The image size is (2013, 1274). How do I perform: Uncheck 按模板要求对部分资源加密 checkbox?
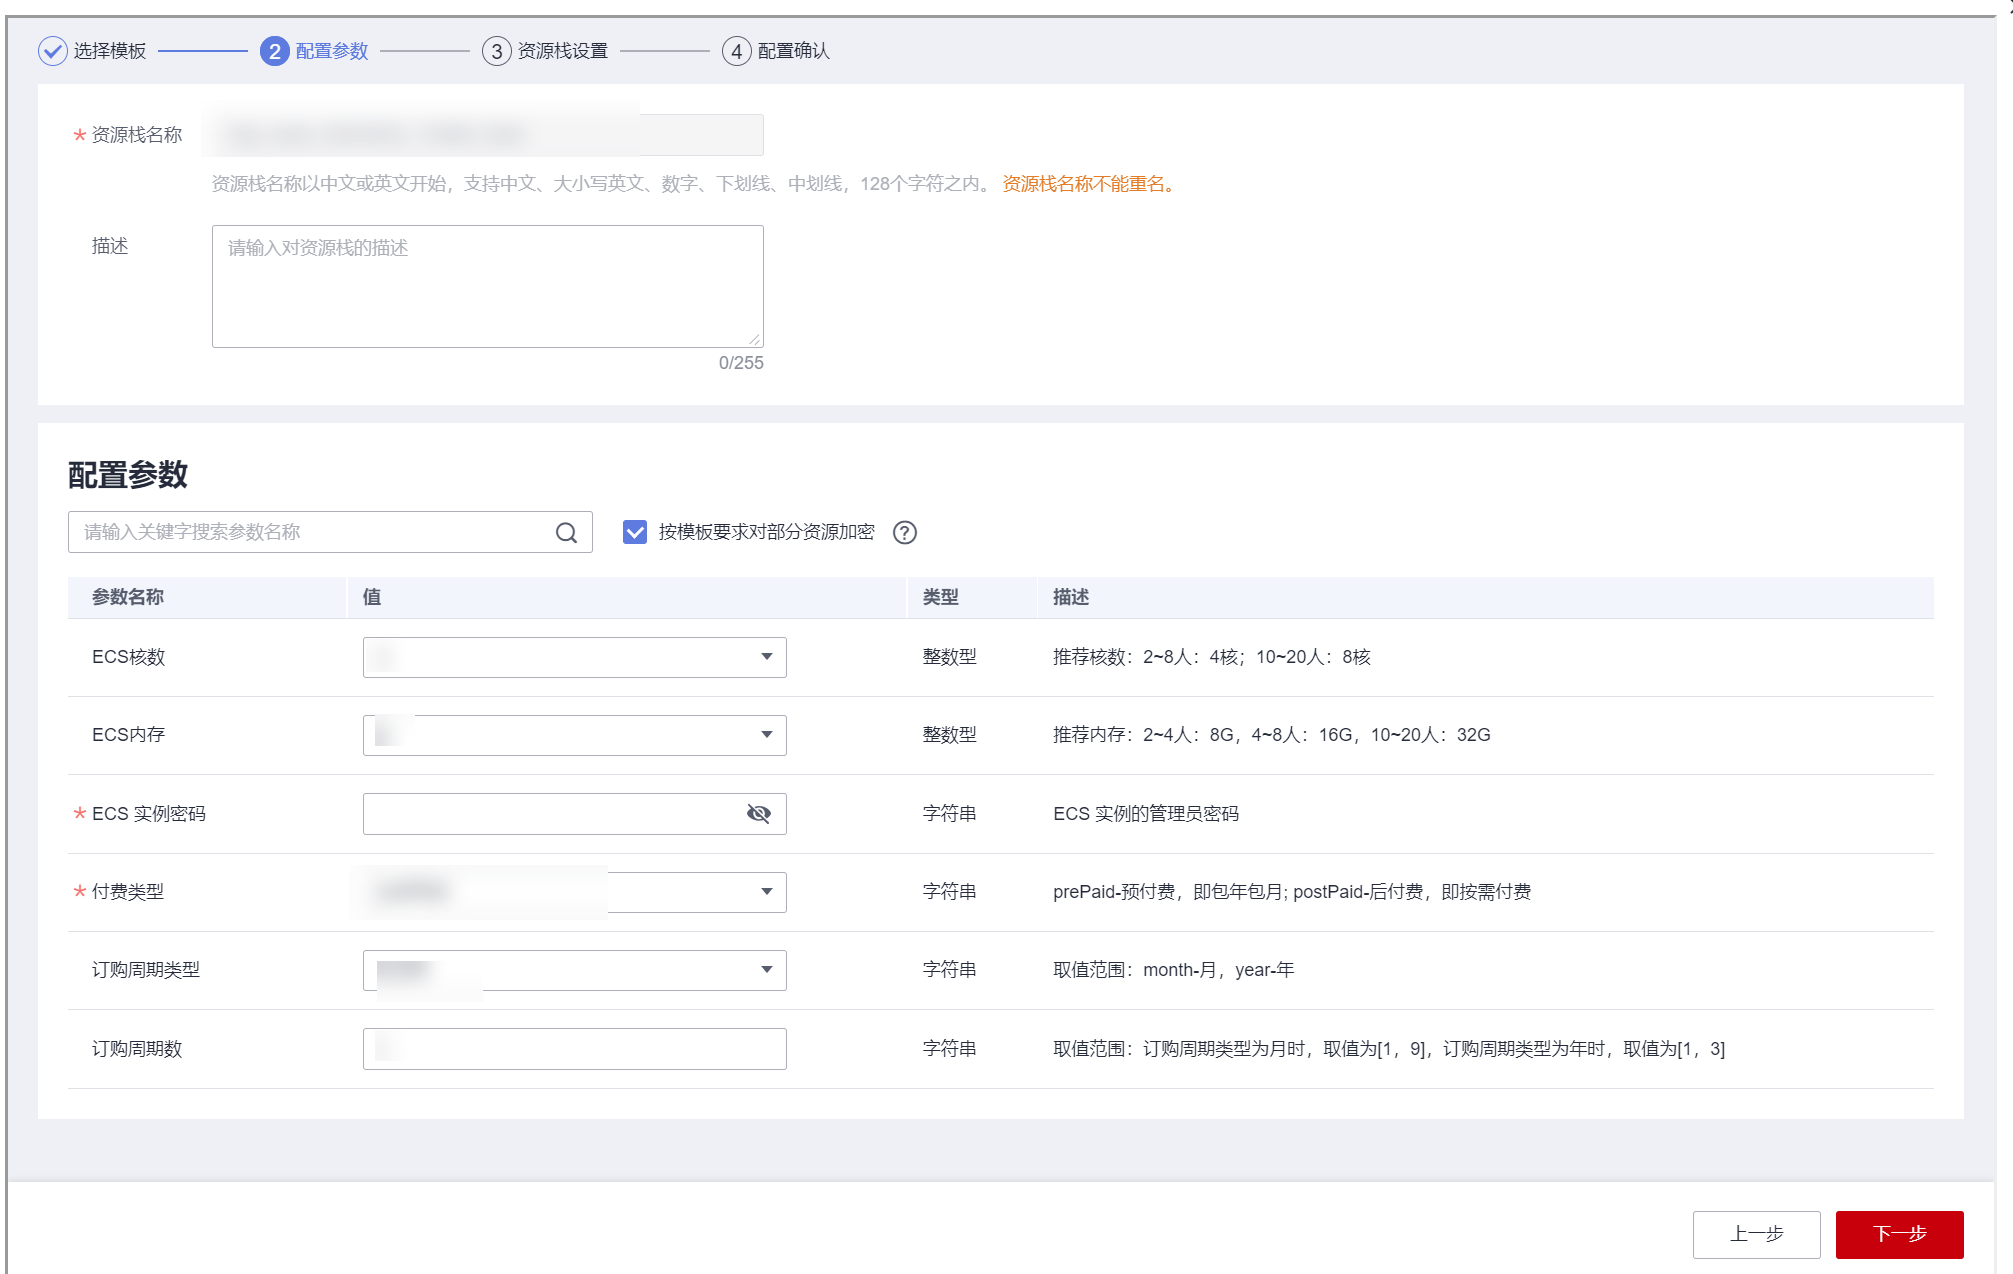click(635, 532)
